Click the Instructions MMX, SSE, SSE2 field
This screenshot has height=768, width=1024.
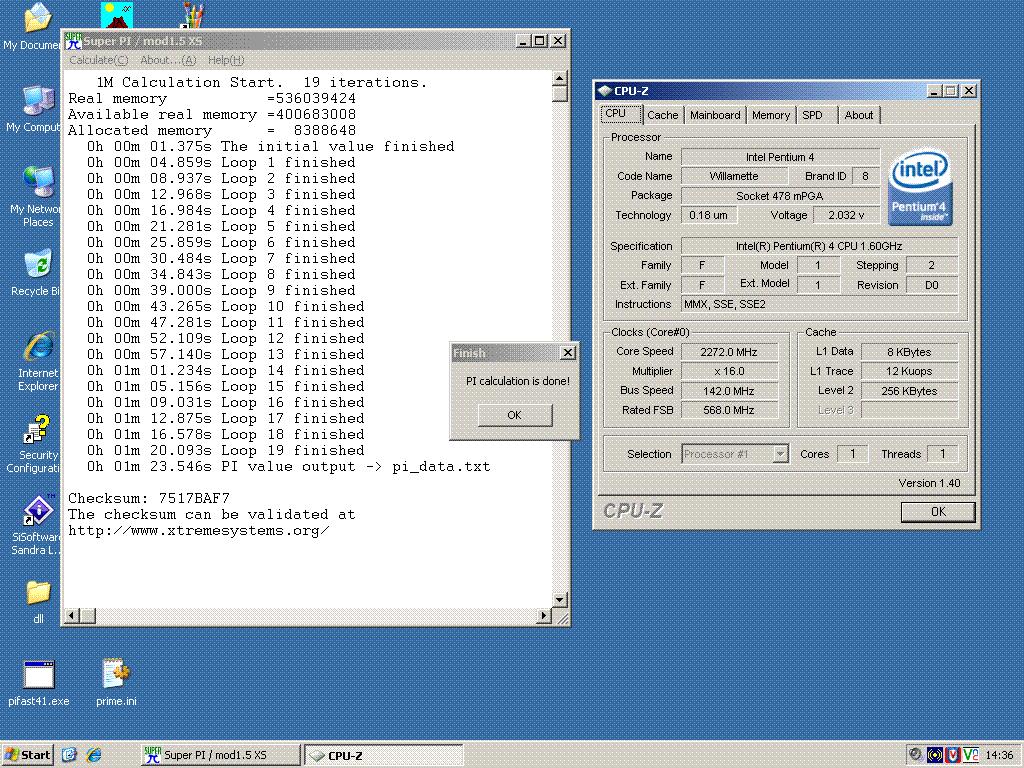coord(820,304)
